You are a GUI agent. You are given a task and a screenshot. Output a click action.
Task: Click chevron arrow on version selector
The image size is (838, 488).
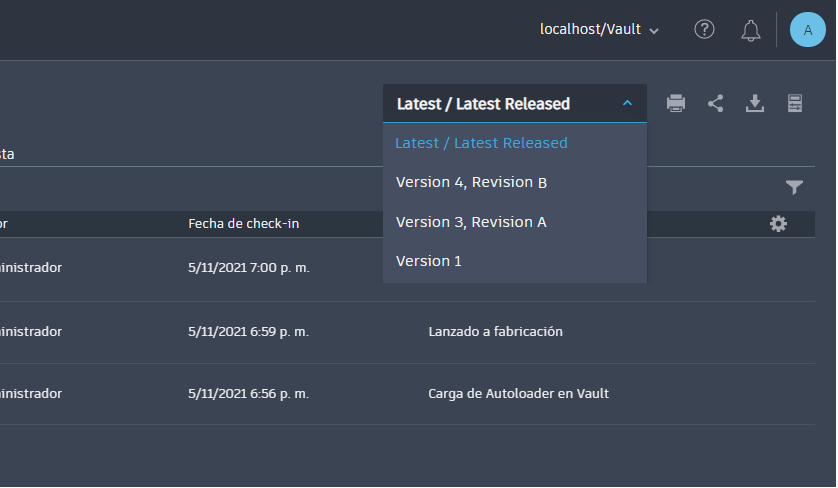(627, 104)
